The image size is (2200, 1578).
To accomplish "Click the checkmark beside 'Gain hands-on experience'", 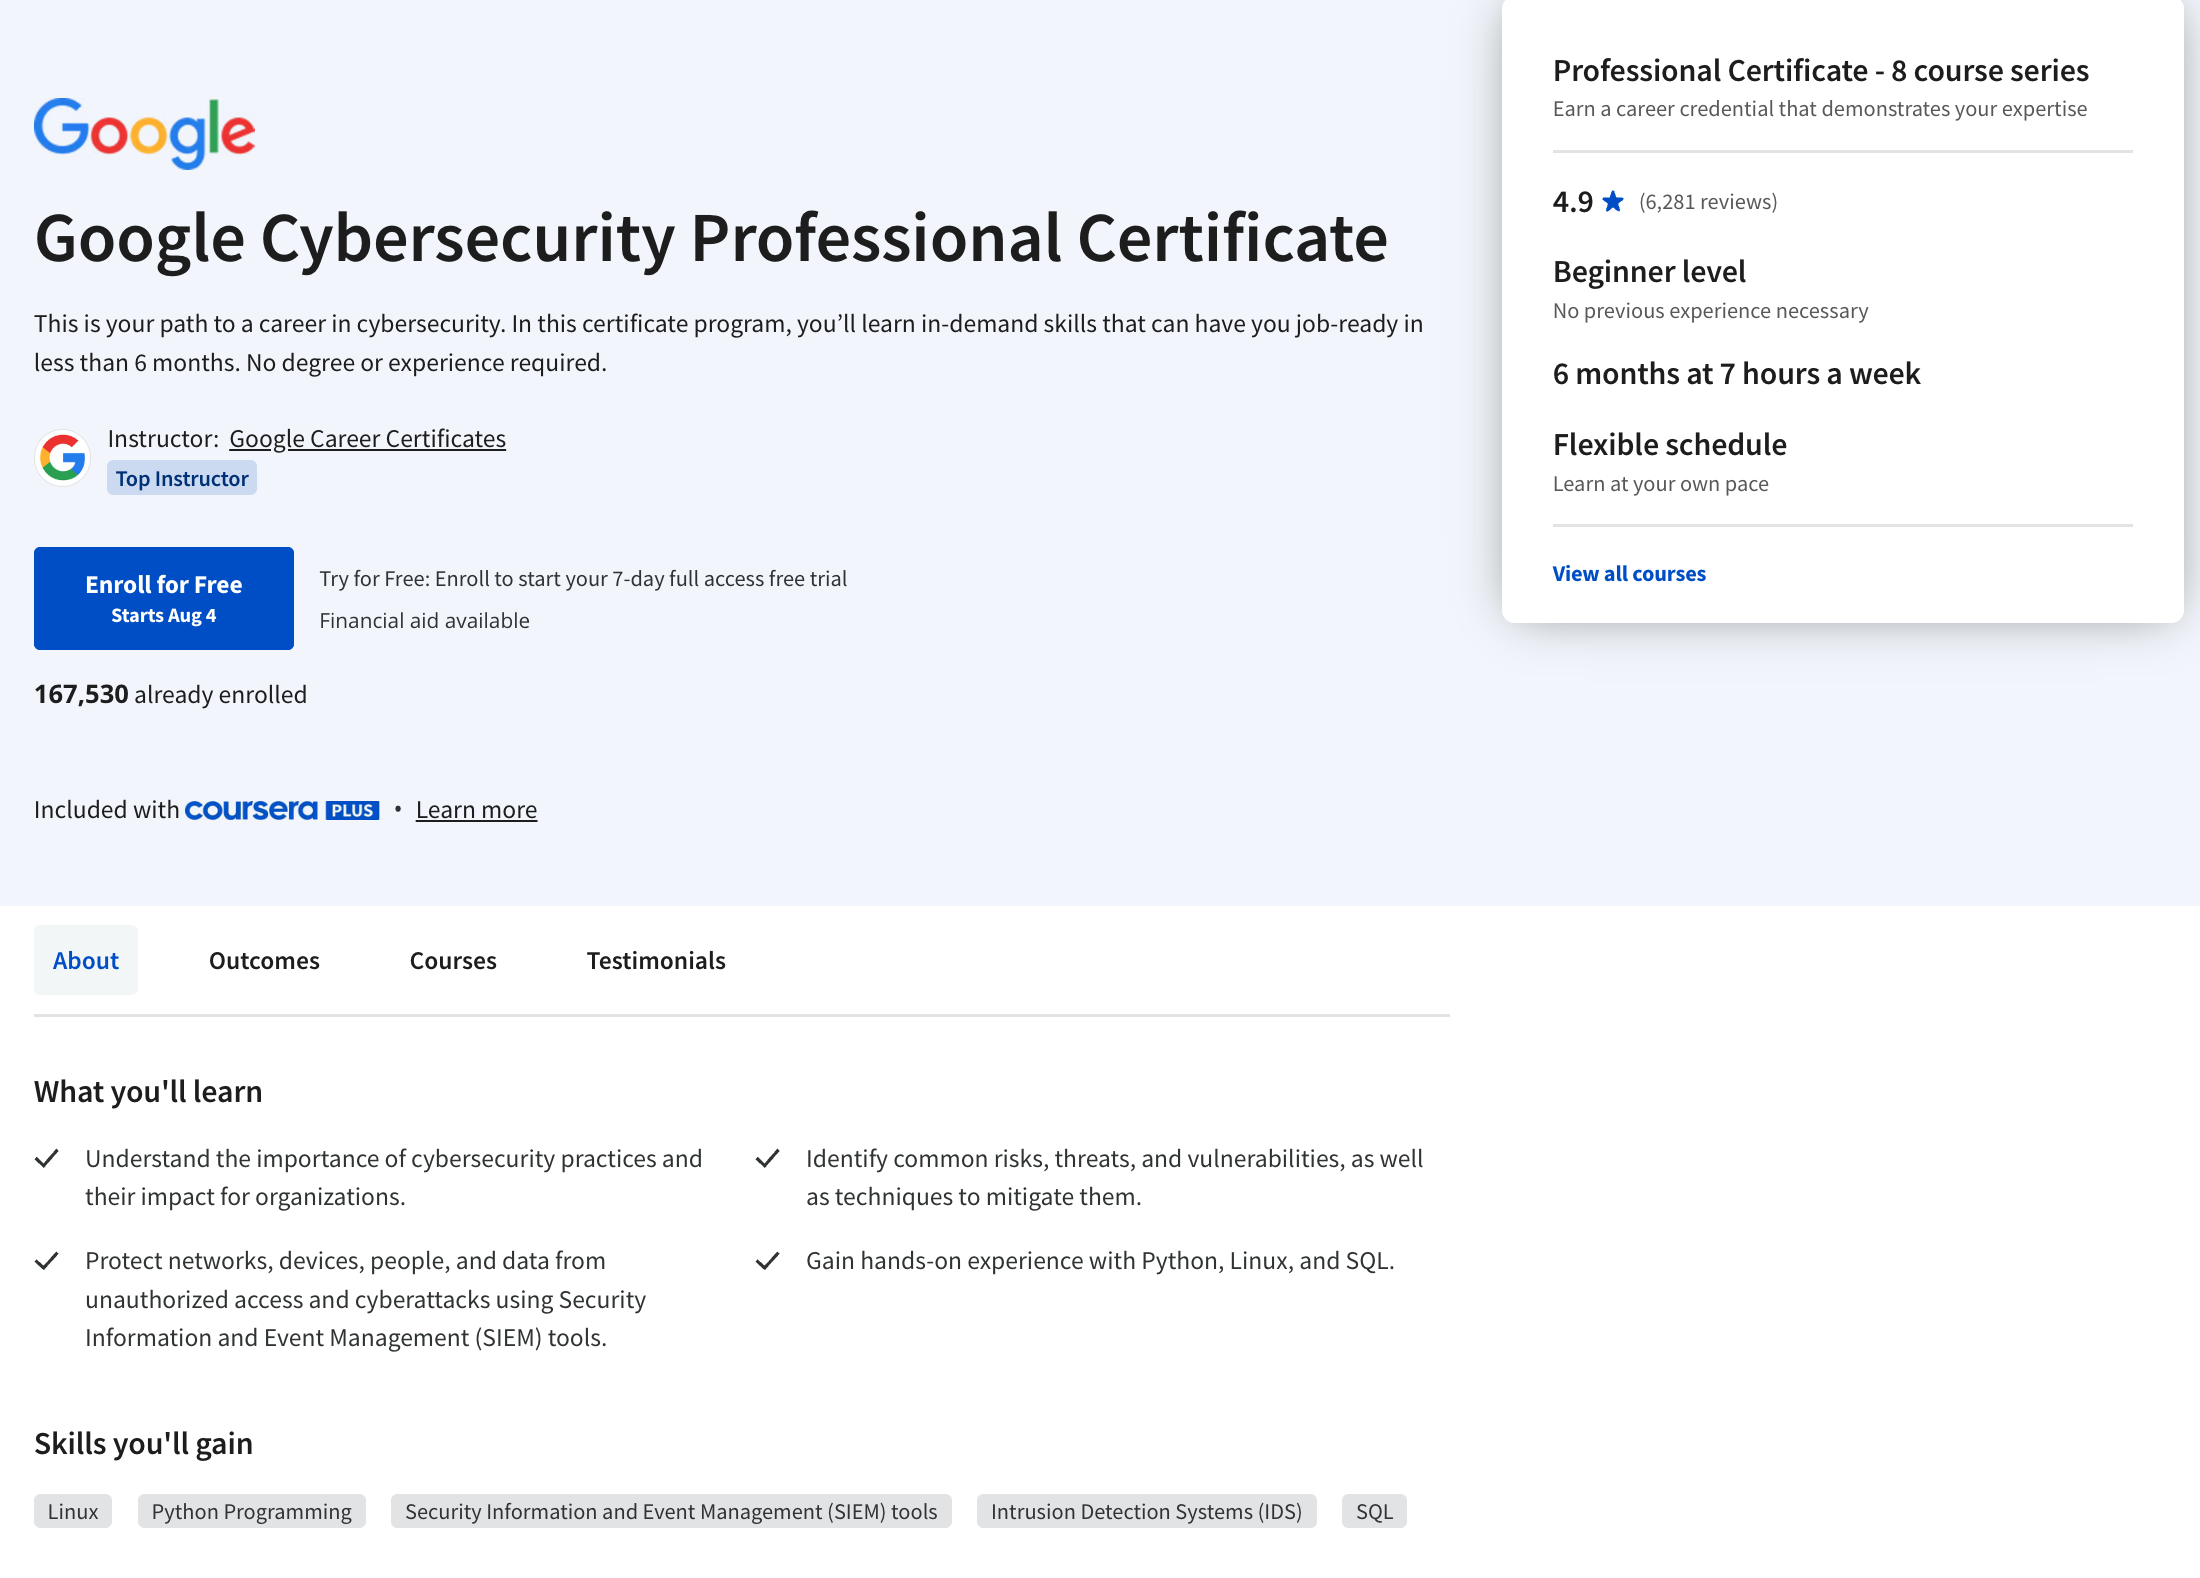I will click(770, 1260).
